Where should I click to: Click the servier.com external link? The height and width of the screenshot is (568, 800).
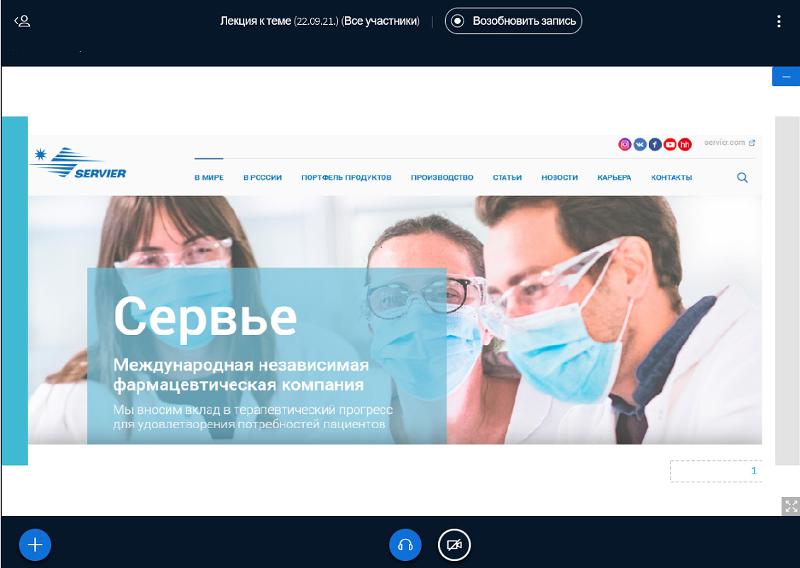[729, 143]
